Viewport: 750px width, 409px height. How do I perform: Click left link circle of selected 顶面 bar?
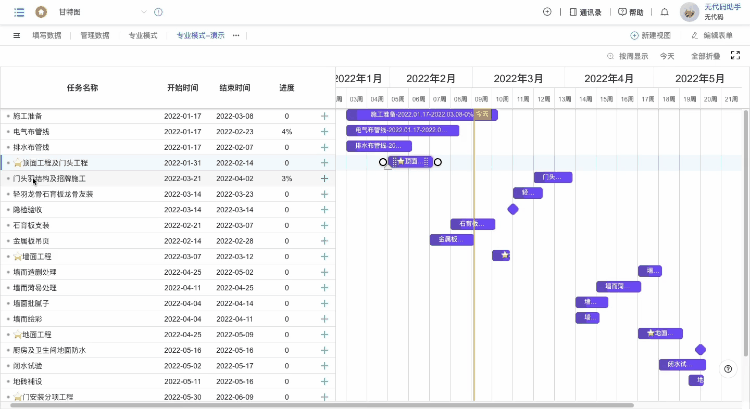coord(383,162)
